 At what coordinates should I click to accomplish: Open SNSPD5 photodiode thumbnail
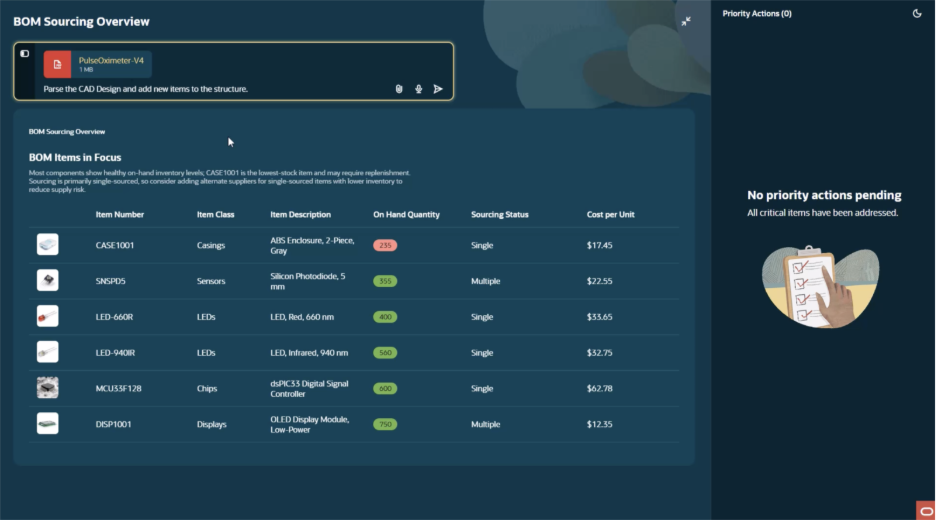(x=48, y=281)
